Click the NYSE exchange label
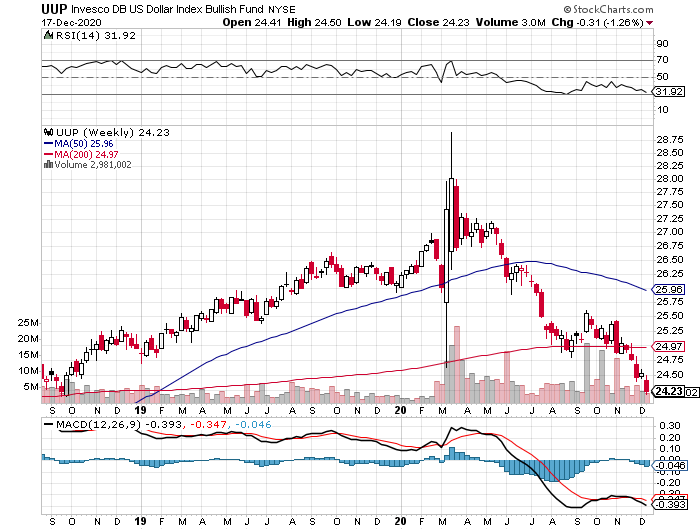 (x=282, y=9)
